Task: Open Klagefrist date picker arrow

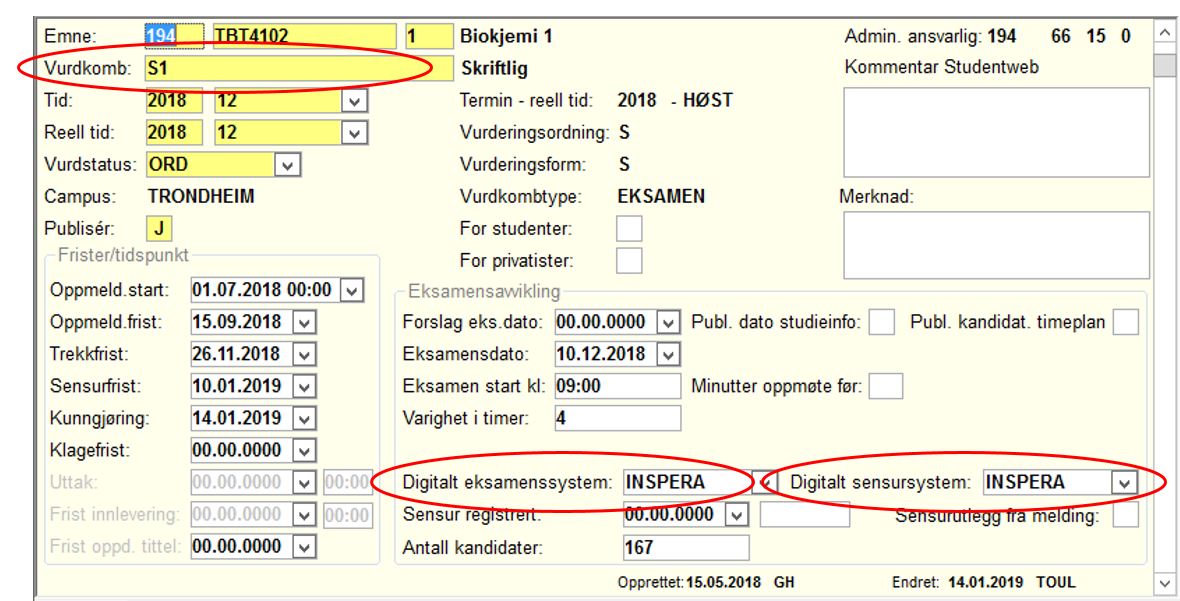Action: click(x=303, y=451)
